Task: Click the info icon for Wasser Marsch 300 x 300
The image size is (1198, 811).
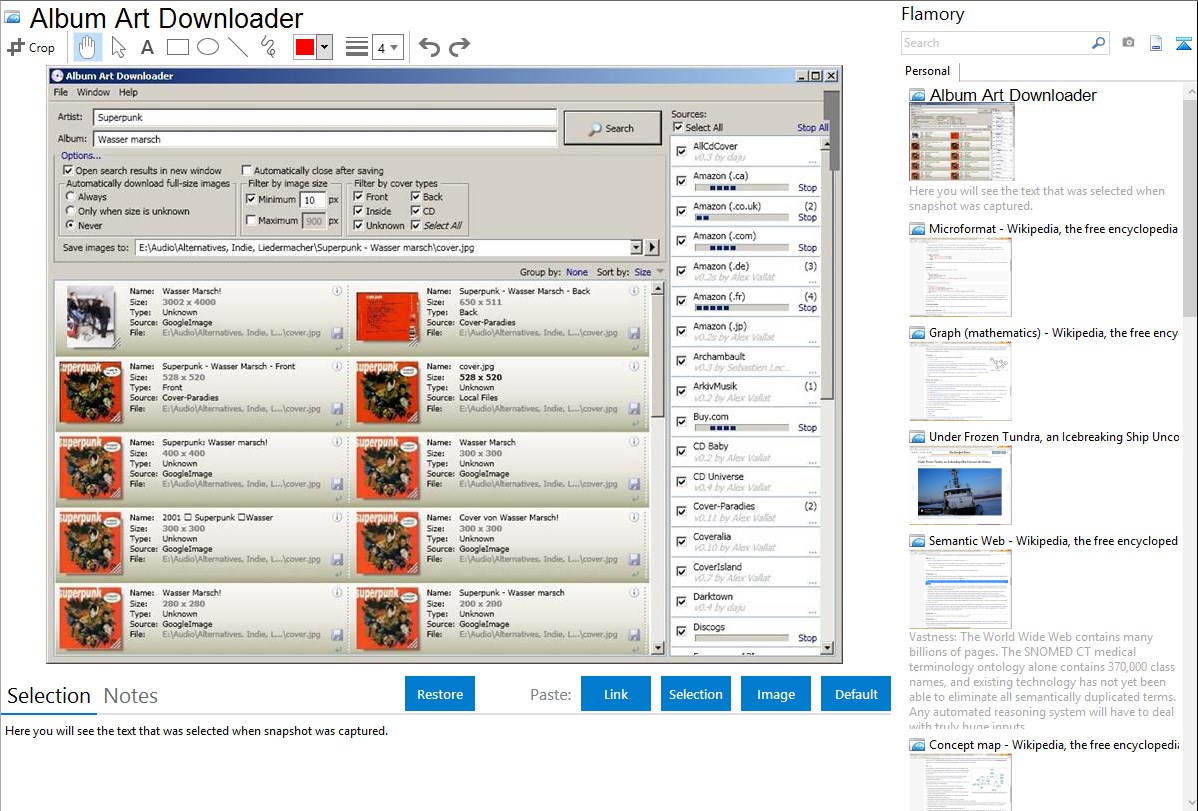Action: pyautogui.click(x=634, y=442)
